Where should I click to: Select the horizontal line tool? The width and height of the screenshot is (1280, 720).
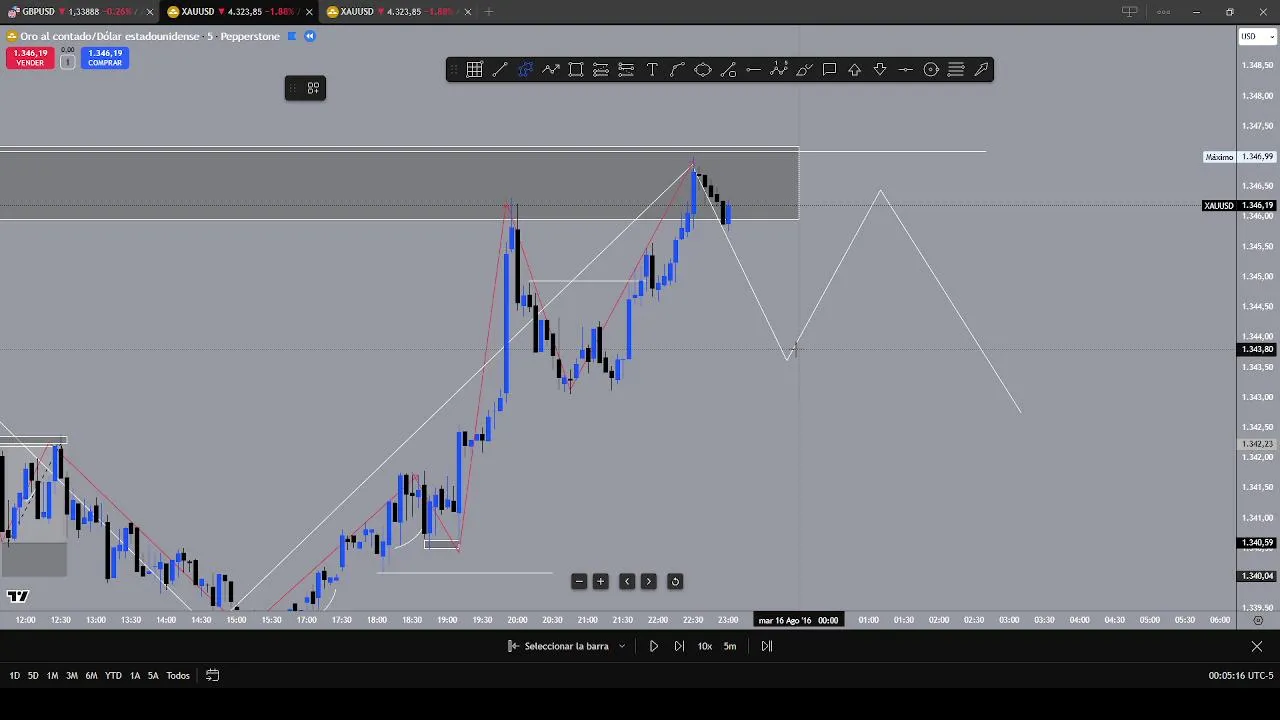pyautogui.click(x=753, y=69)
